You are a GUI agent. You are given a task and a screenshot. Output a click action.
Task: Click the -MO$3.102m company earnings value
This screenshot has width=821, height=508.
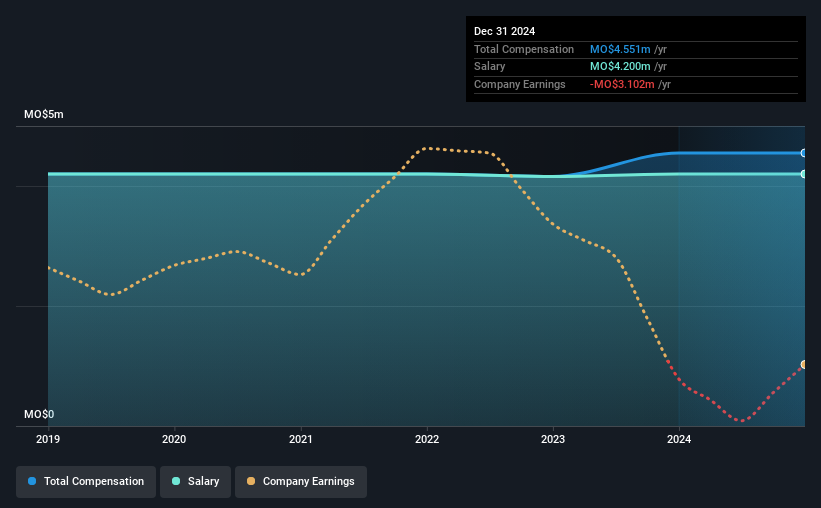(x=622, y=84)
